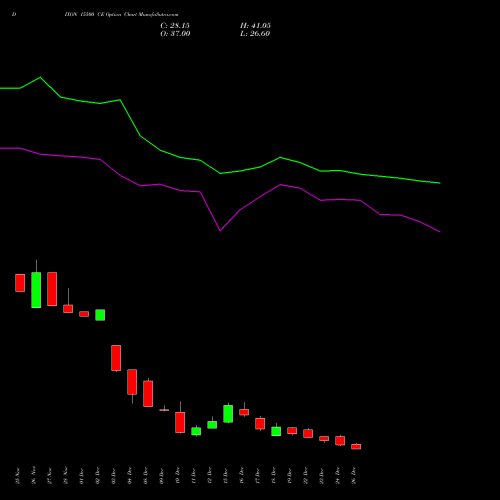
Task: Click the red candle for 25 Nov
Action: click(x=20, y=283)
